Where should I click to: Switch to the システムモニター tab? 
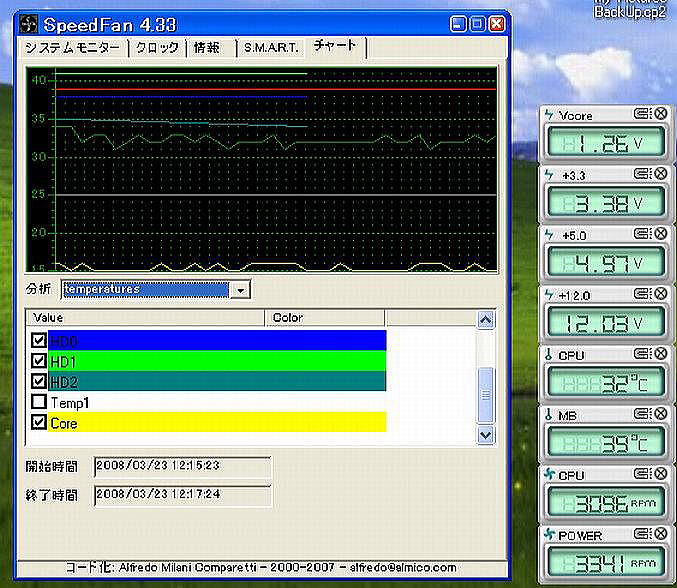click(x=73, y=47)
